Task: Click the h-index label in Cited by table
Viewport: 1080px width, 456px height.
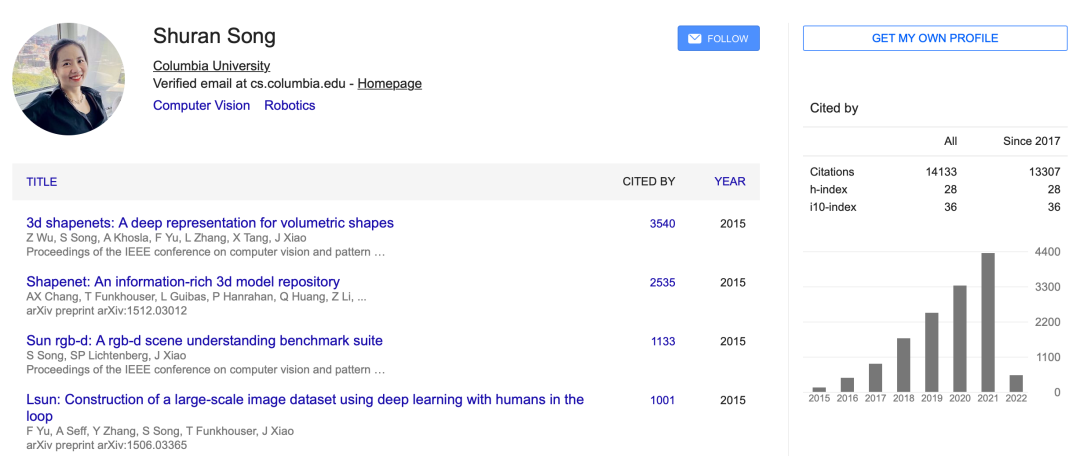Action: click(827, 190)
